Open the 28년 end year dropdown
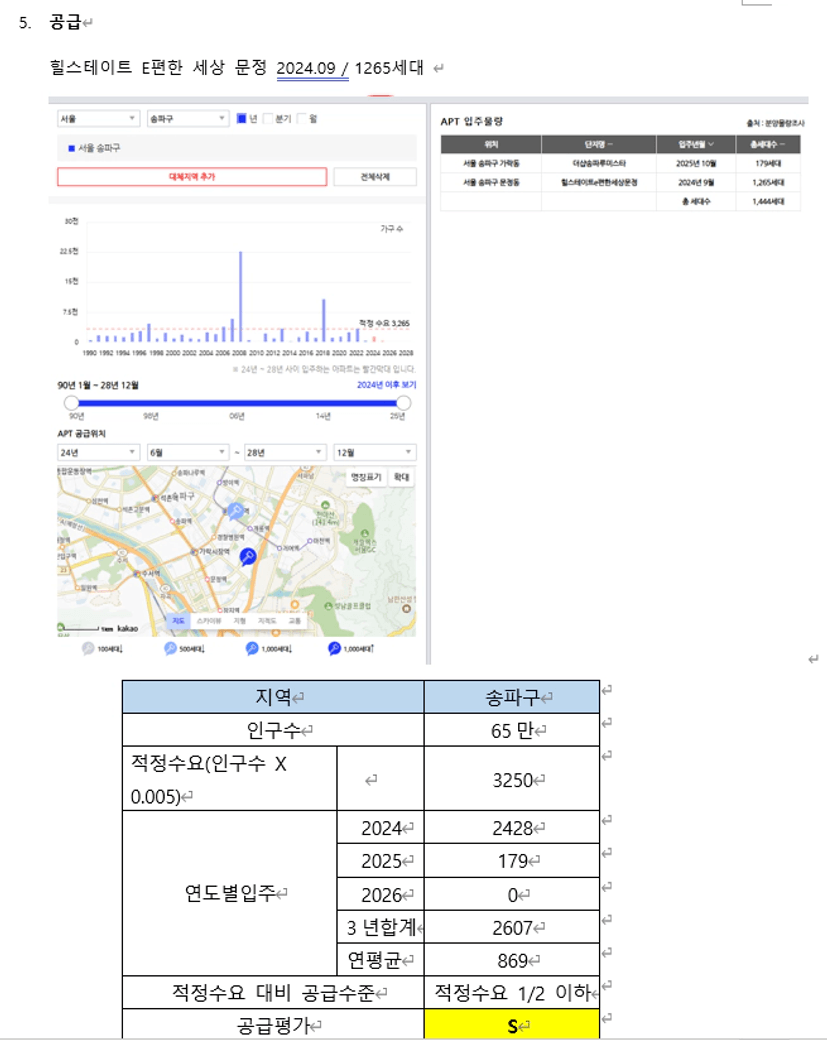Image resolution: width=827 pixels, height=1040 pixels. pos(285,452)
